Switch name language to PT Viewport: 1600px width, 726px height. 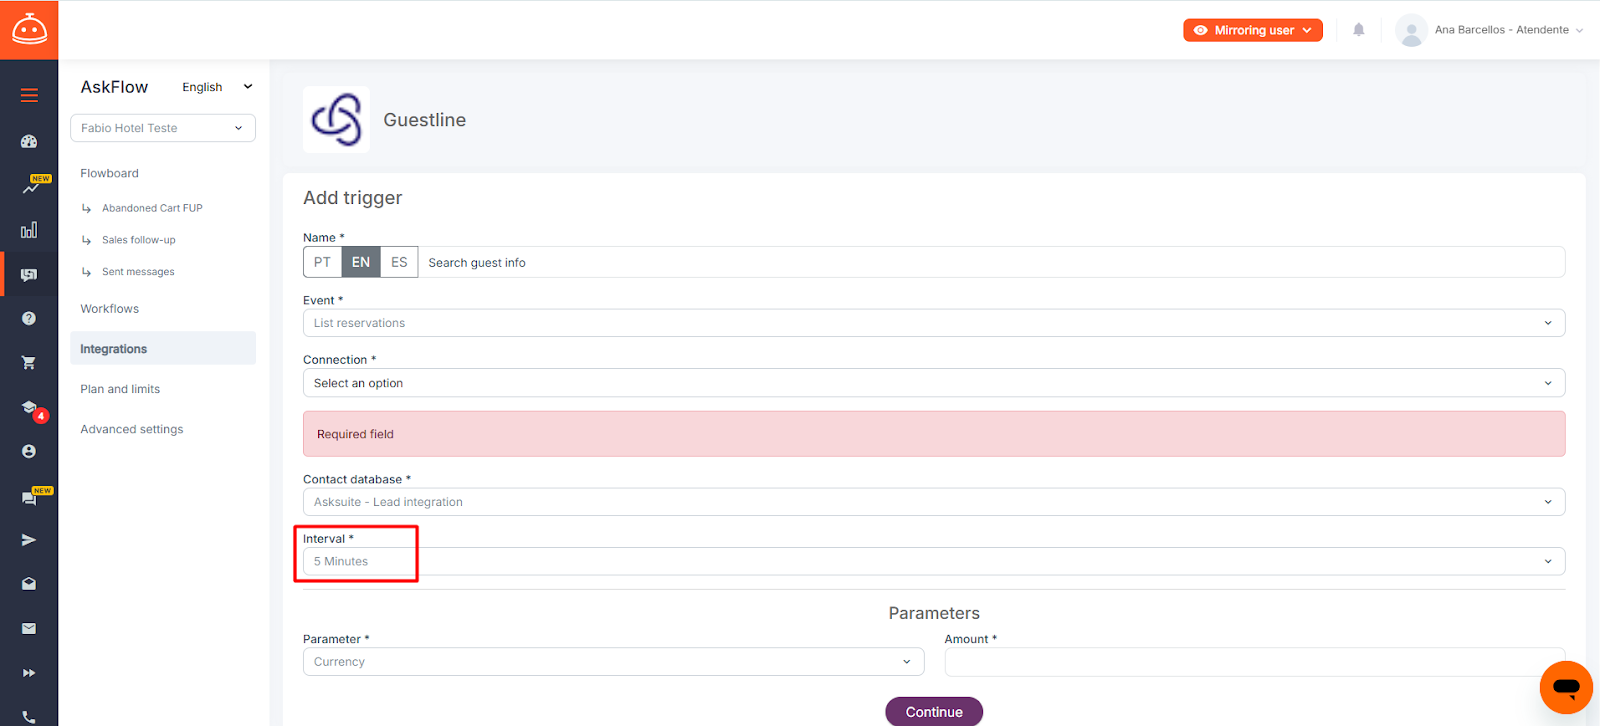pyautogui.click(x=322, y=262)
